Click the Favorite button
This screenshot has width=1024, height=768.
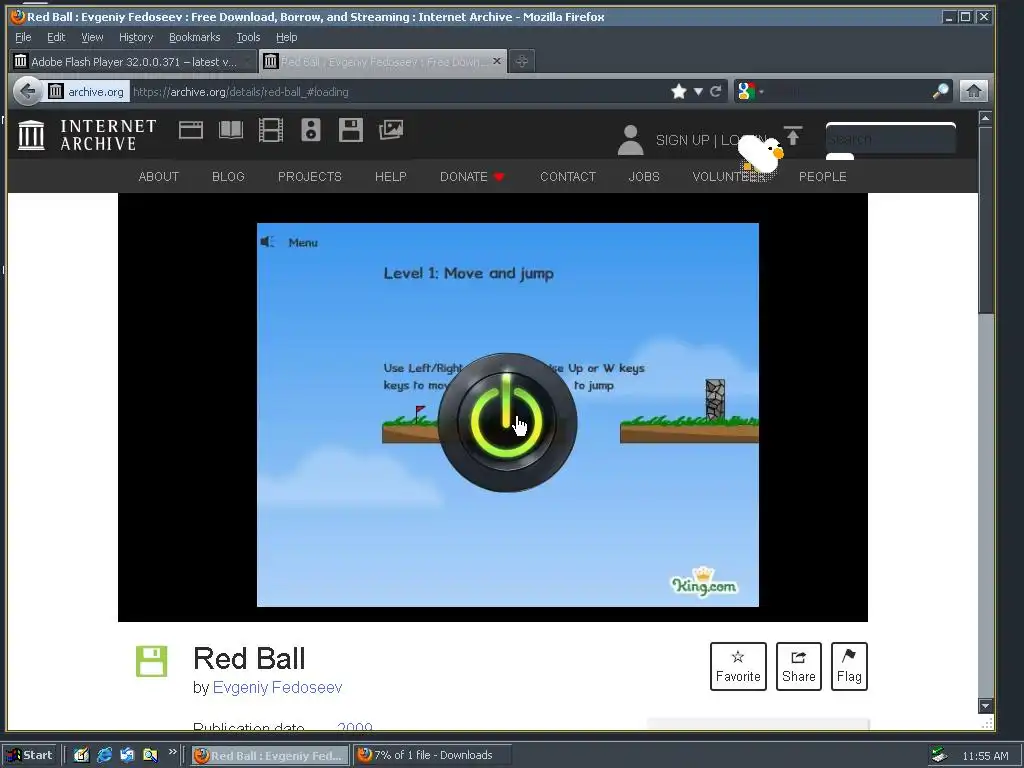(738, 666)
